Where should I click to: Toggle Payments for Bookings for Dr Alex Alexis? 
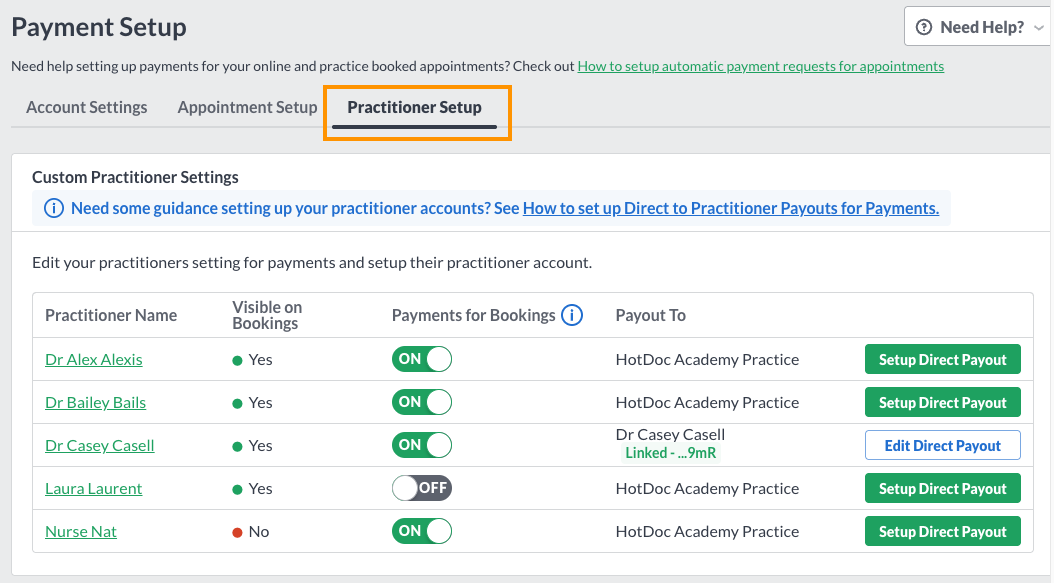pyautogui.click(x=422, y=359)
